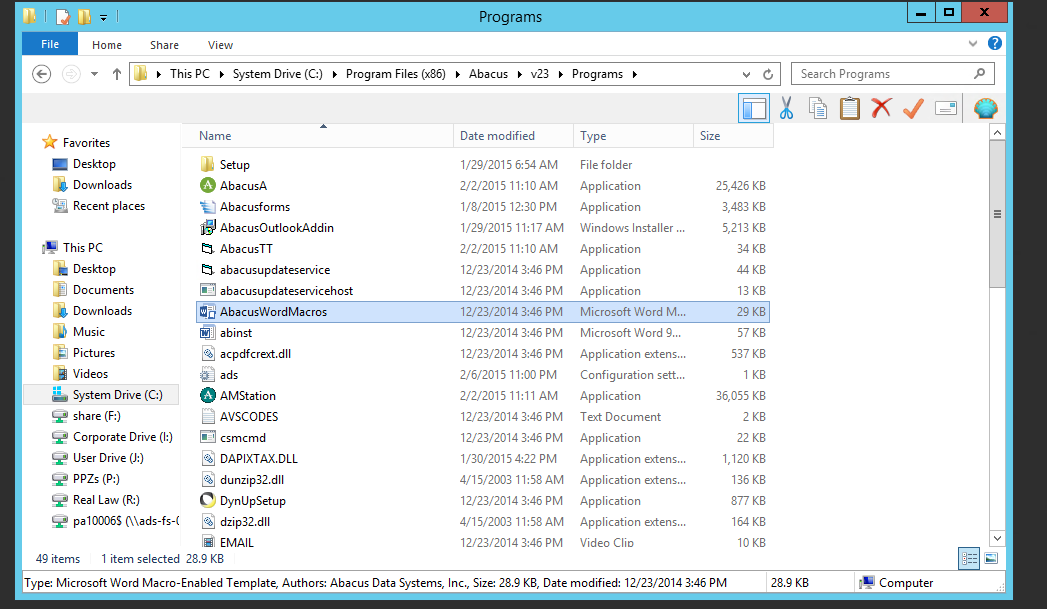The width and height of the screenshot is (1047, 609).
Task: Select the AMStation application
Action: pos(483,395)
